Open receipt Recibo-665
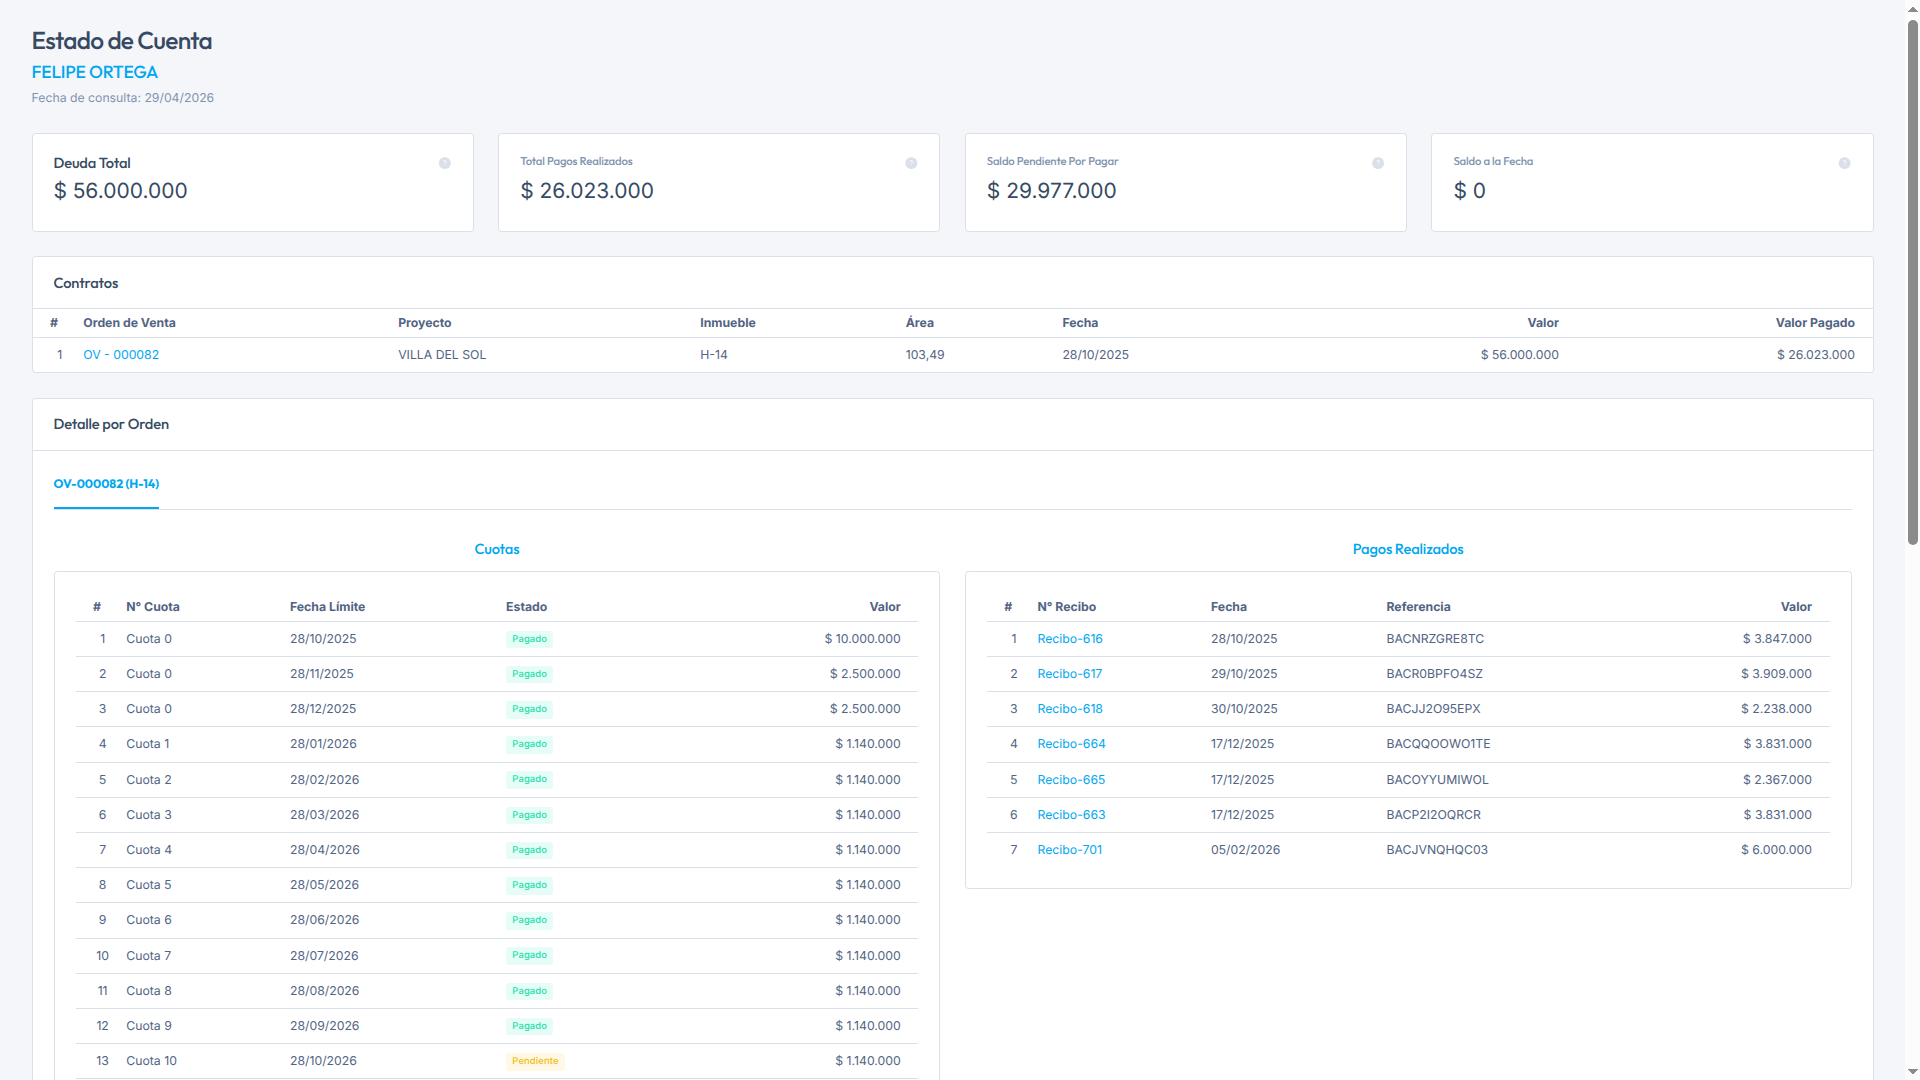The height and width of the screenshot is (1080, 1920). coord(1071,780)
